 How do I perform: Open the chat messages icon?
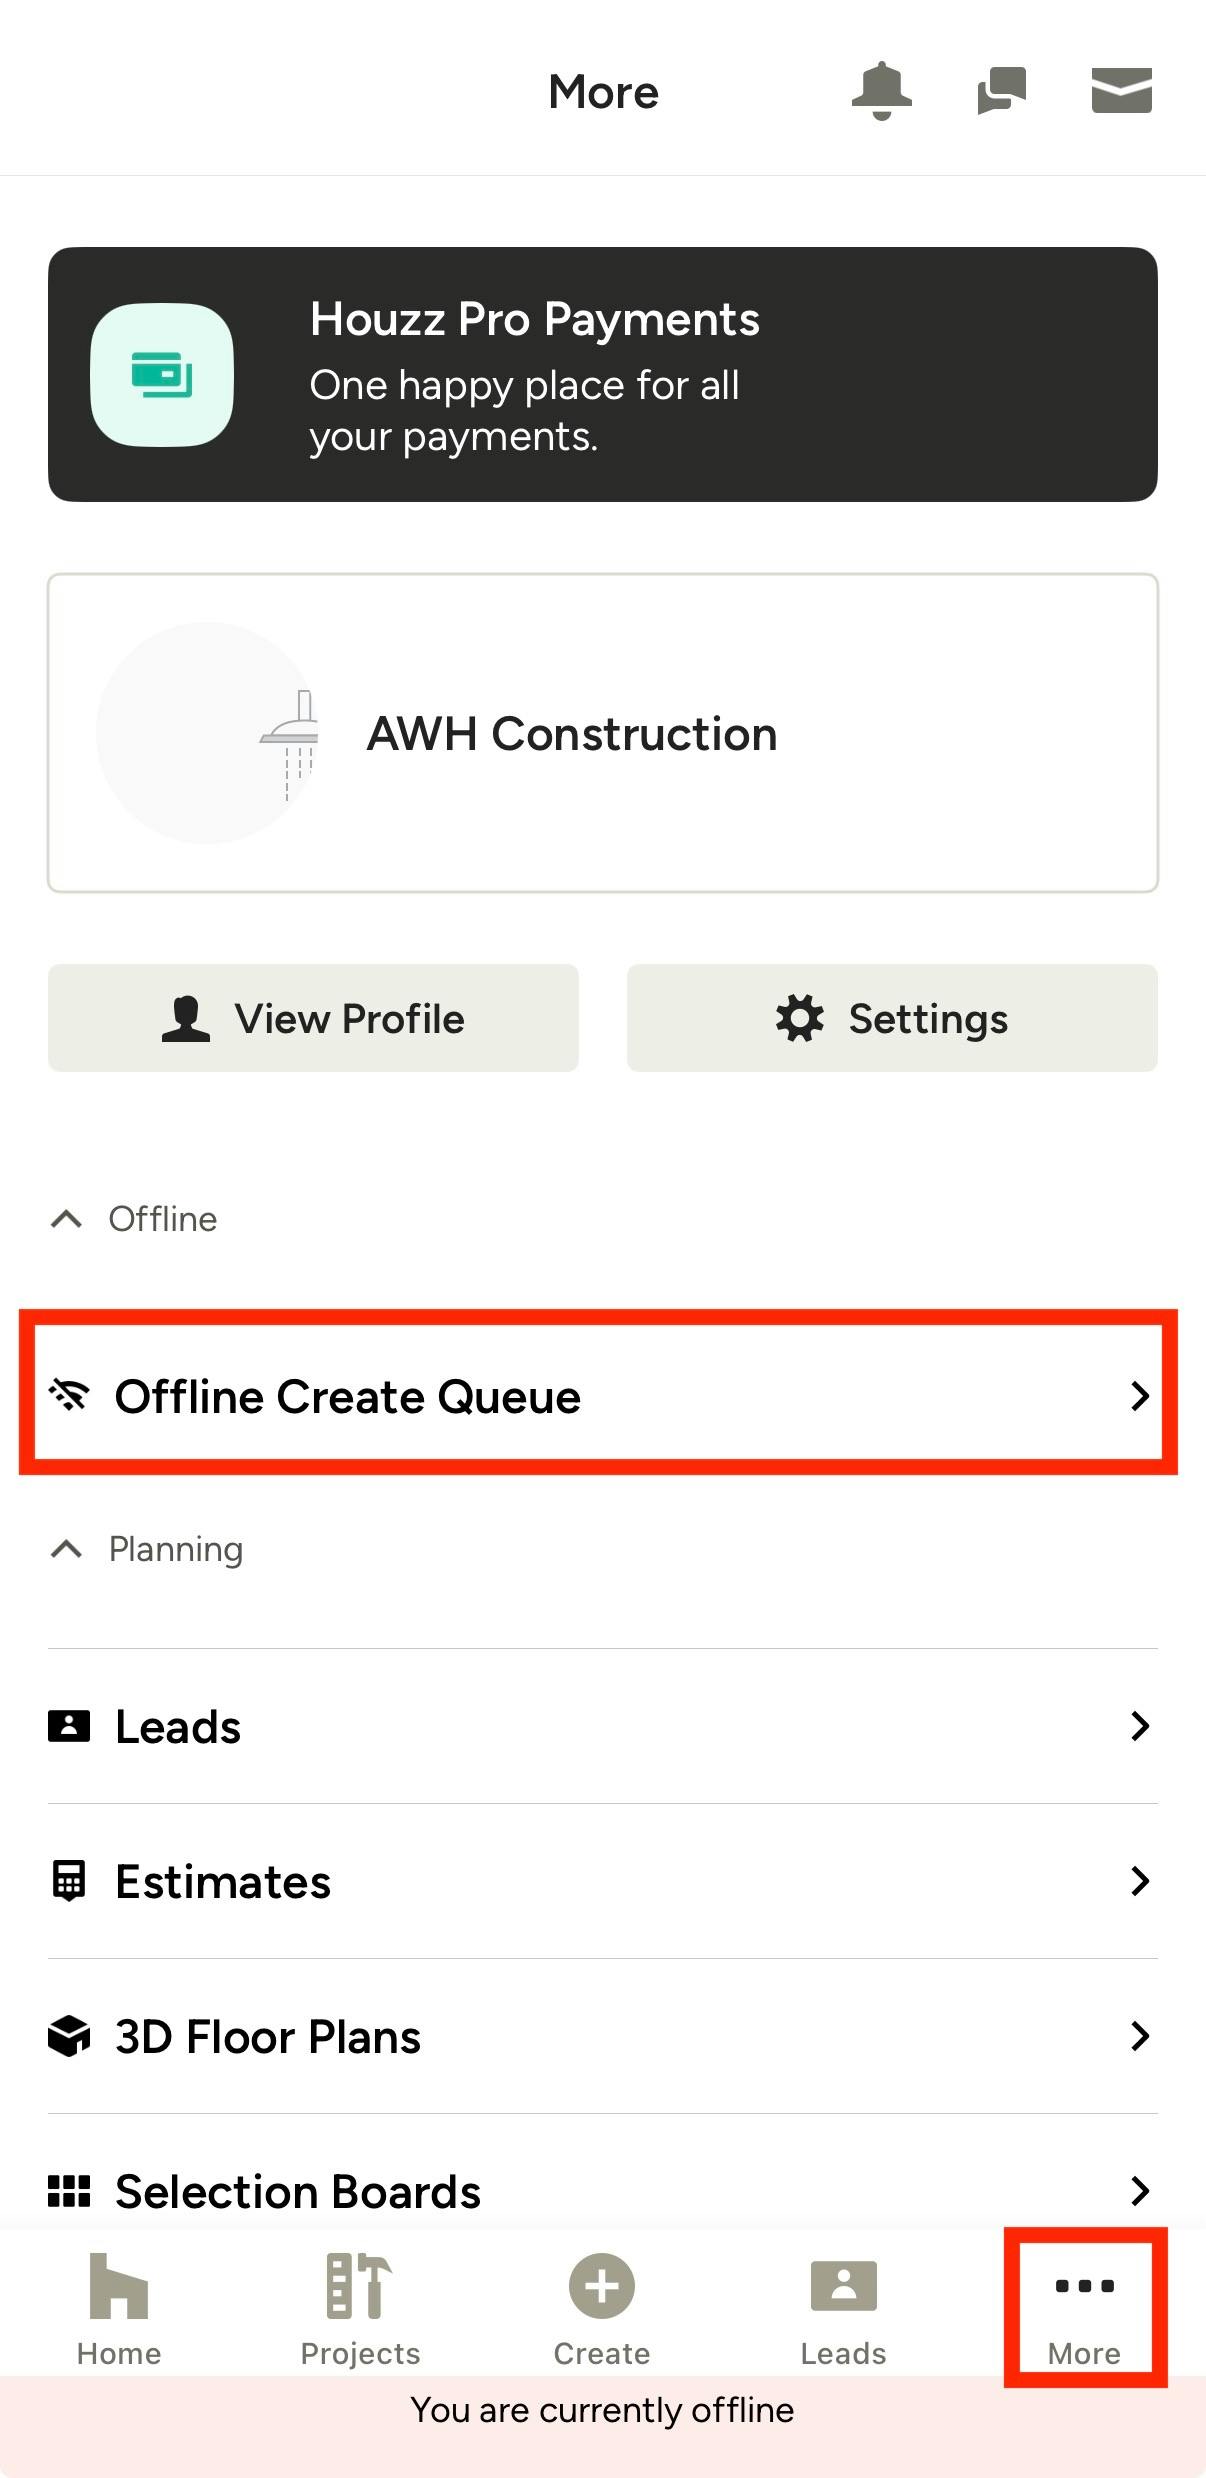point(1001,91)
